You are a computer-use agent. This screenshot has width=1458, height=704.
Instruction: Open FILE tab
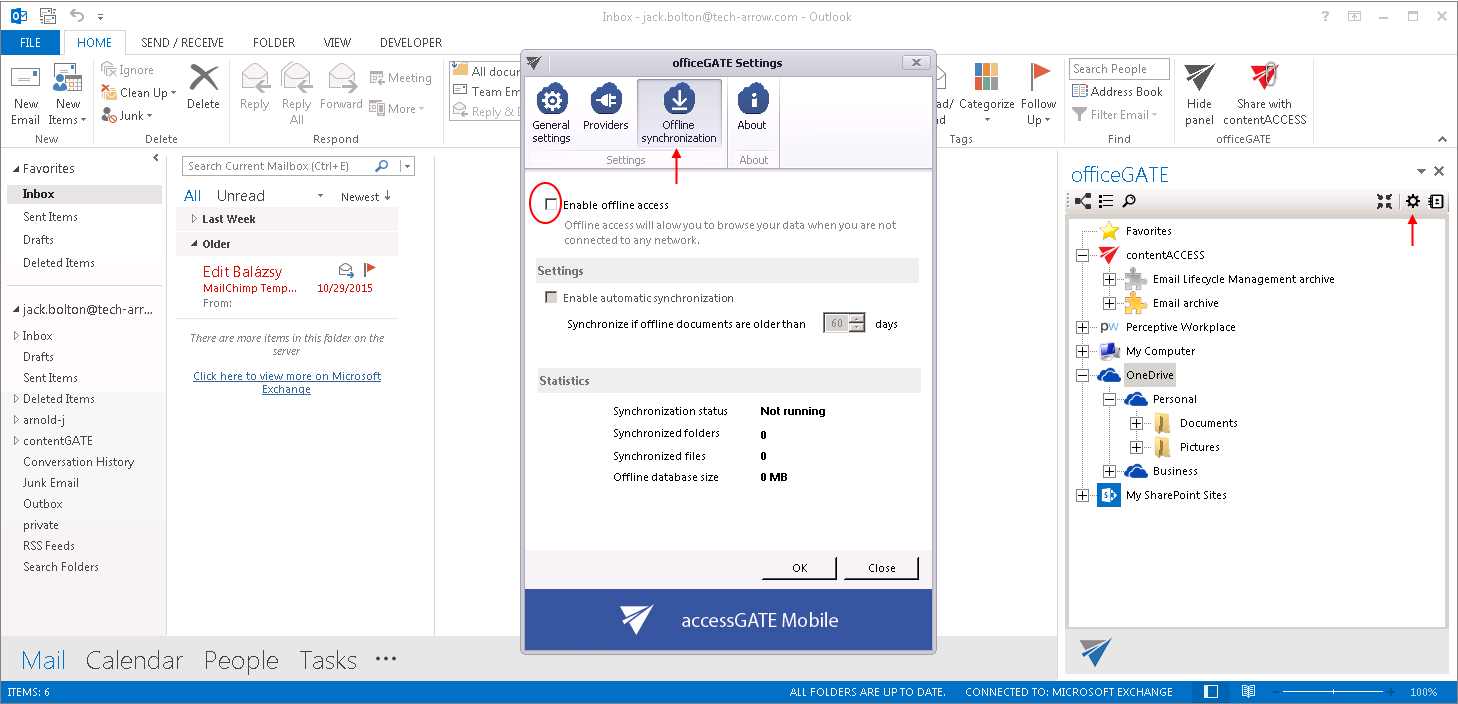pos(30,43)
